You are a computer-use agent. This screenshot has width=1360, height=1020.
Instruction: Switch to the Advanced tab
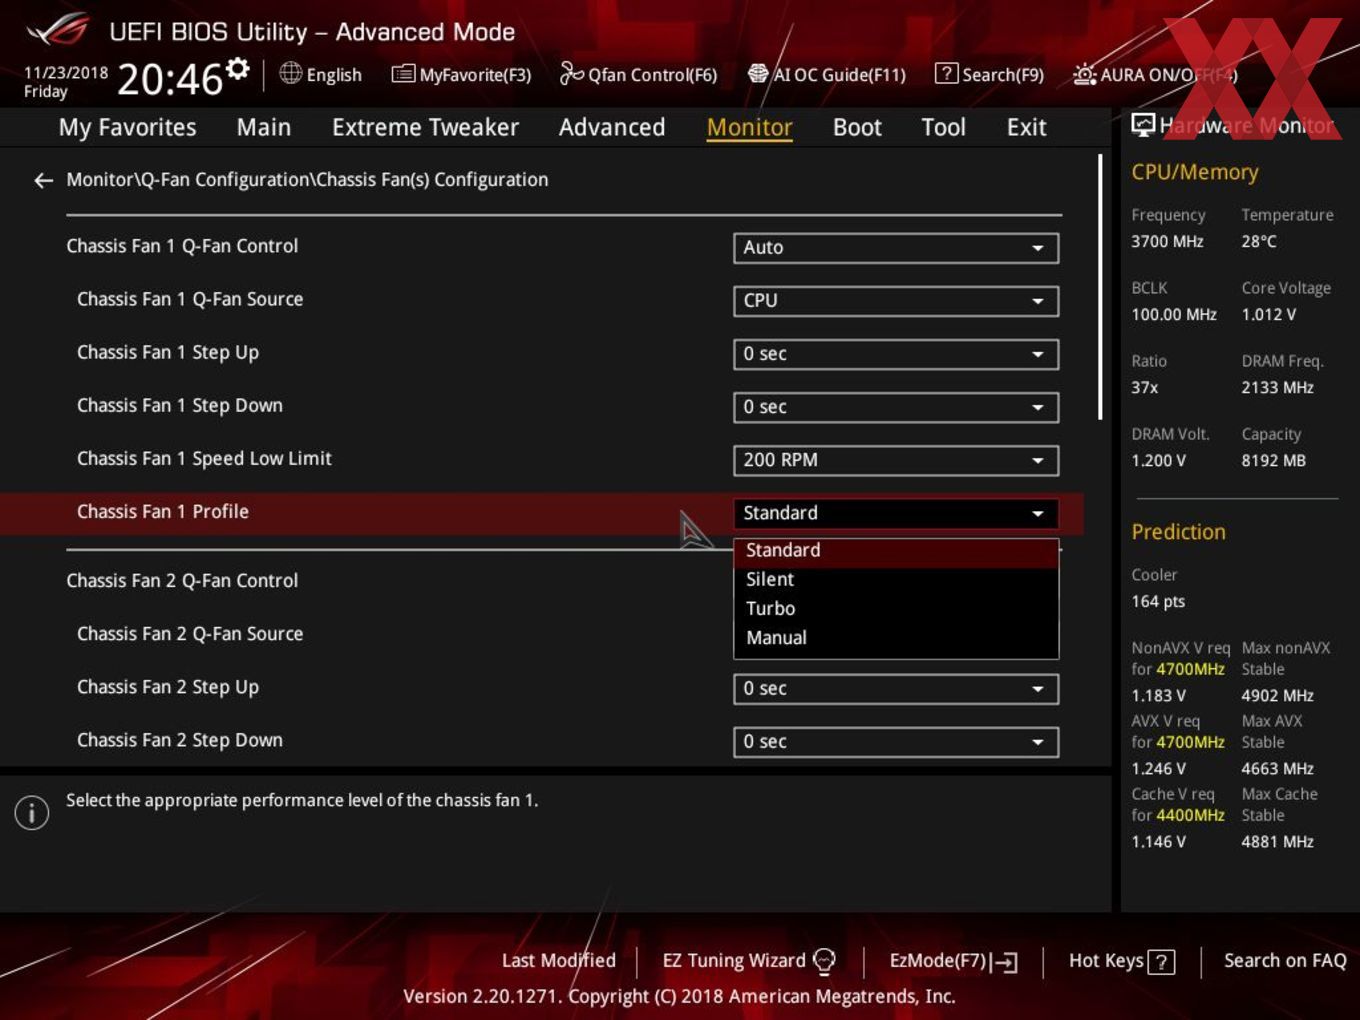click(612, 127)
